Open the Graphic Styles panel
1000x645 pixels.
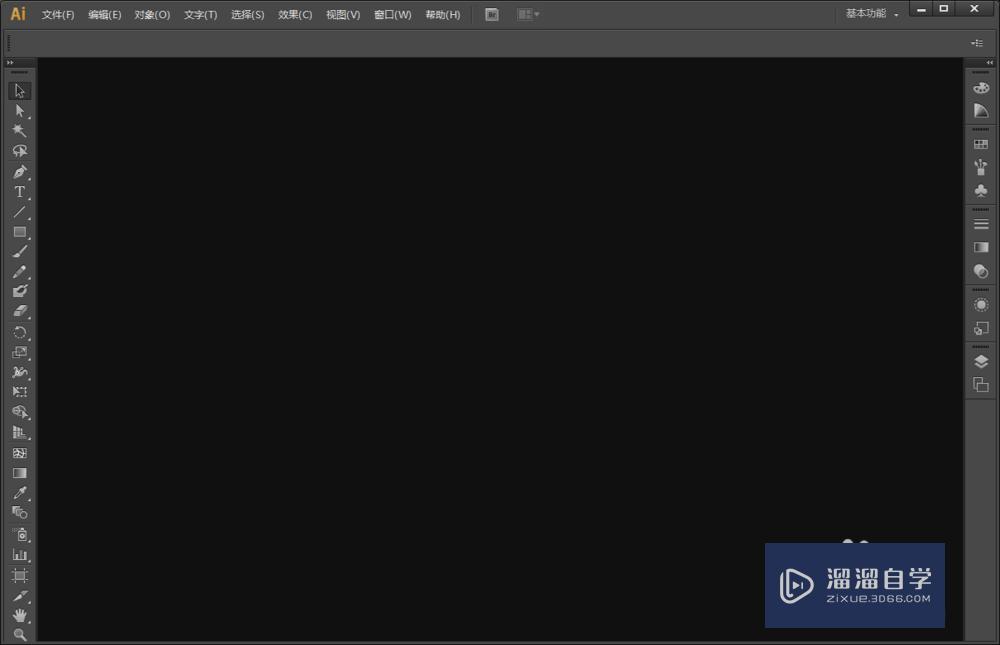(x=981, y=328)
